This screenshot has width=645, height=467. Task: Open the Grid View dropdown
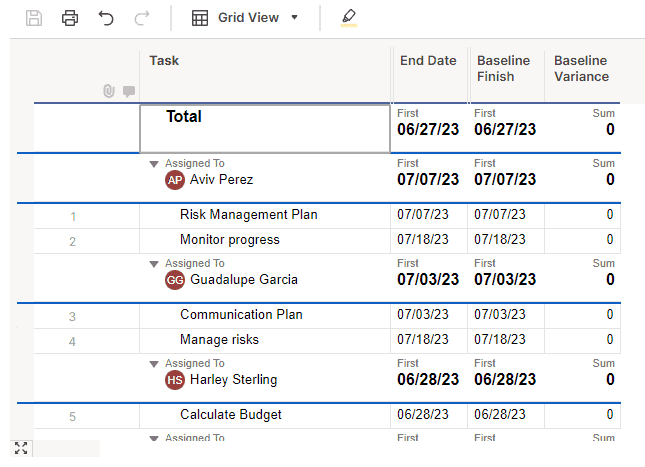245,18
